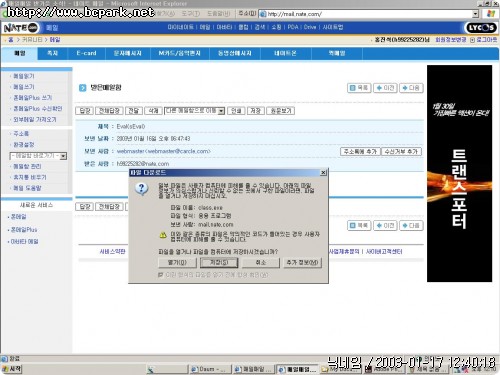Click 회원정보변경 at the top right
The height and width of the screenshot is (375, 500).
pyautogui.click(x=451, y=40)
